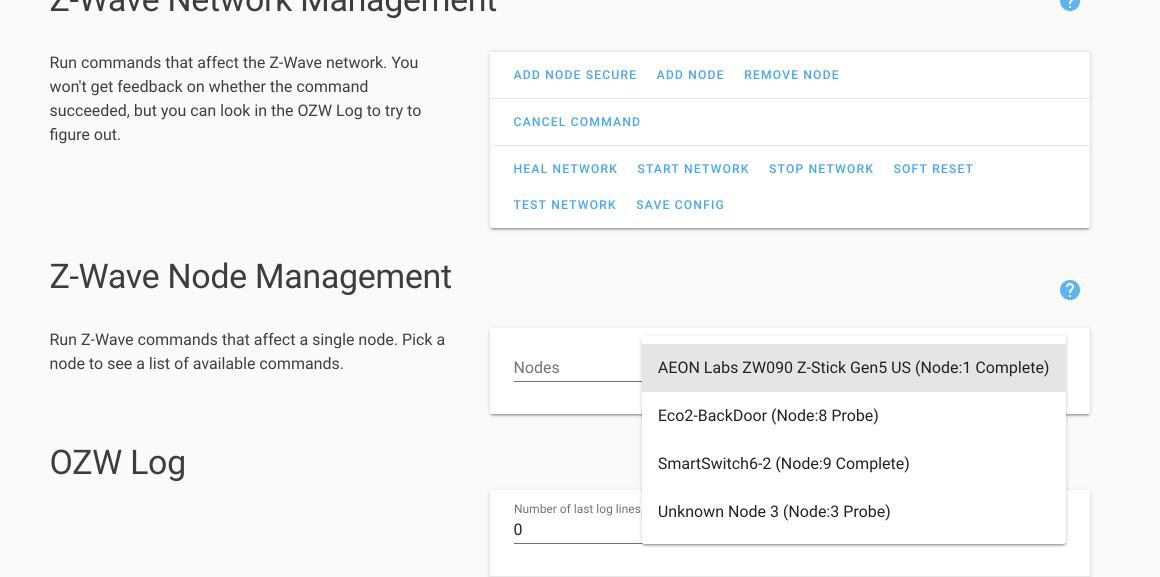Cancel the current Z-Wave command
The image size is (1160, 577).
(x=577, y=121)
